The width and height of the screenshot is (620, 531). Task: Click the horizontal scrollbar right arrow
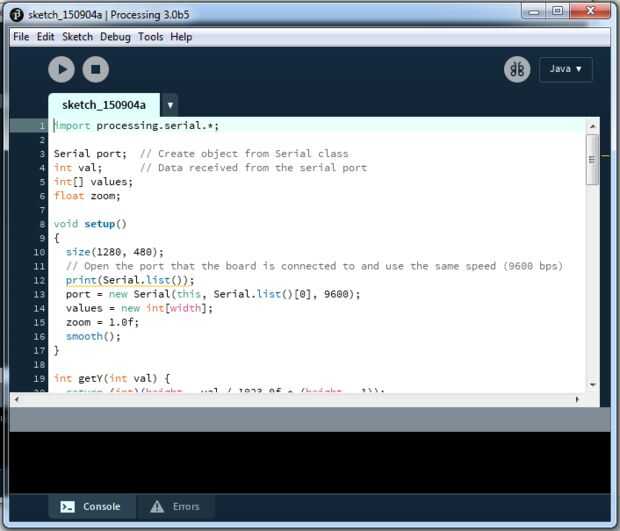point(577,399)
